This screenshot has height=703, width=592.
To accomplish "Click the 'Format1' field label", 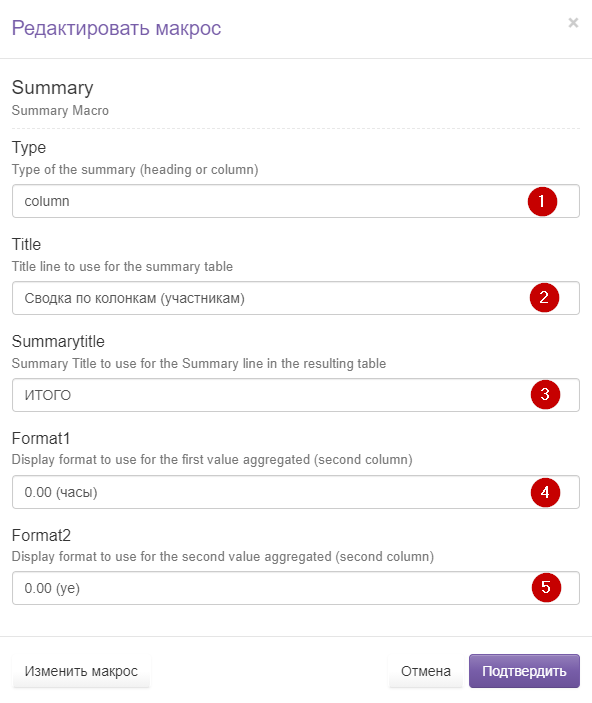I will tap(41, 438).
